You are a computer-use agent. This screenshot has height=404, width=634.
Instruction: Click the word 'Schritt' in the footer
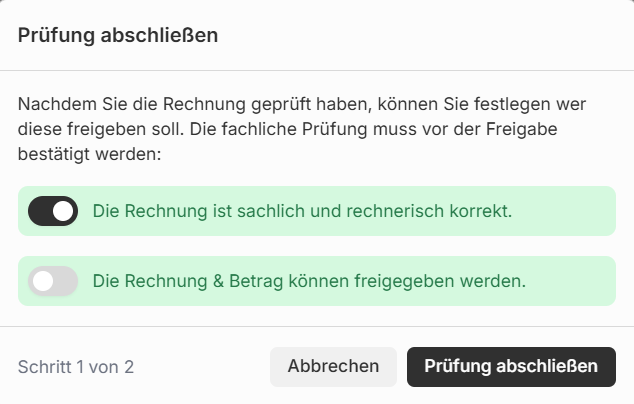pos(43,367)
